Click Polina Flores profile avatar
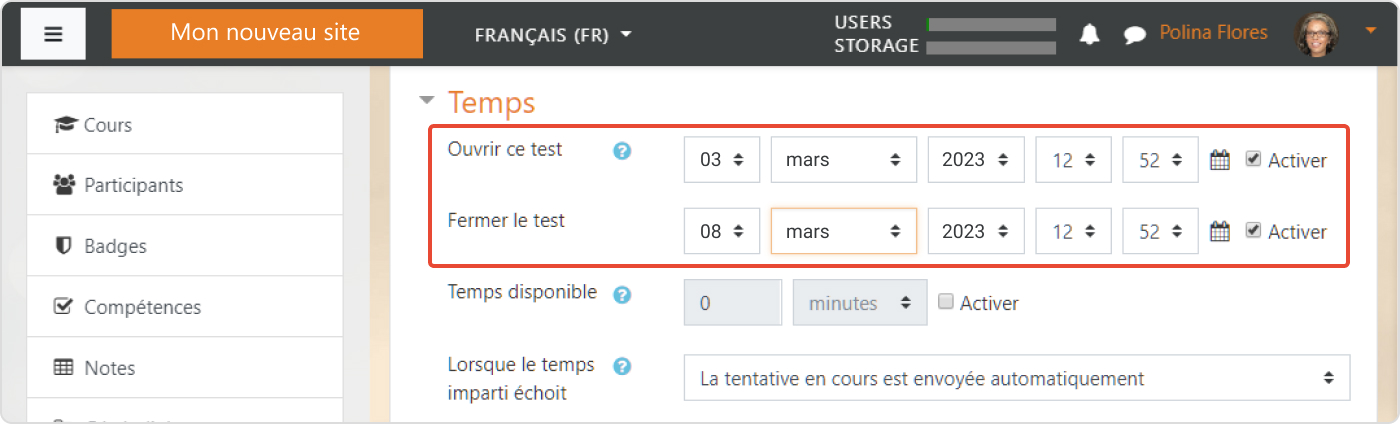The height and width of the screenshot is (424, 1400). (x=1316, y=35)
